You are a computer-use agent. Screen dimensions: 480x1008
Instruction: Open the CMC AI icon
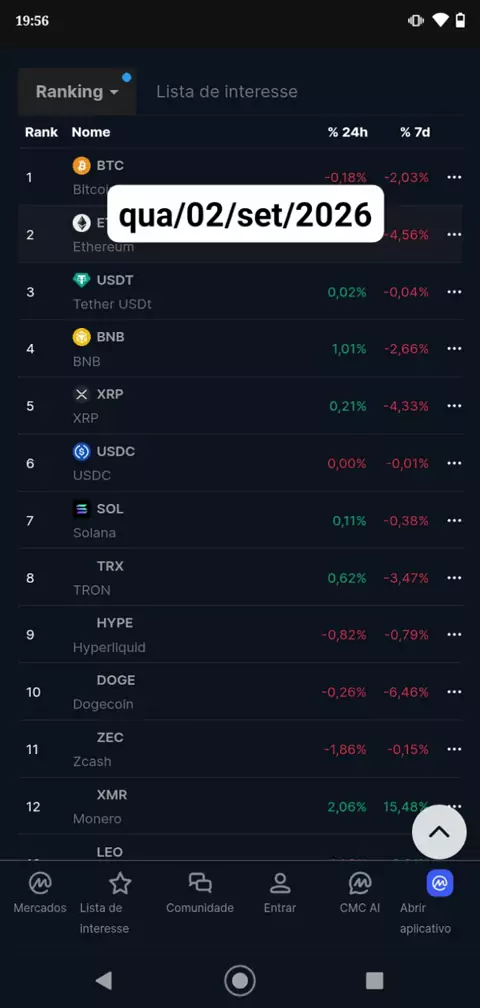[x=360, y=883]
